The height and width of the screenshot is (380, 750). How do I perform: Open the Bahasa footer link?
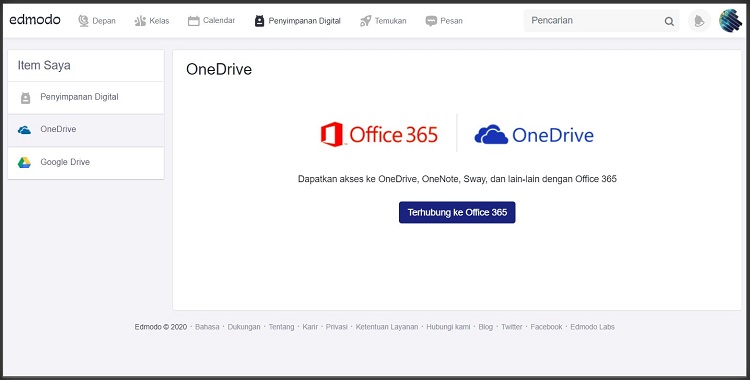pos(207,327)
